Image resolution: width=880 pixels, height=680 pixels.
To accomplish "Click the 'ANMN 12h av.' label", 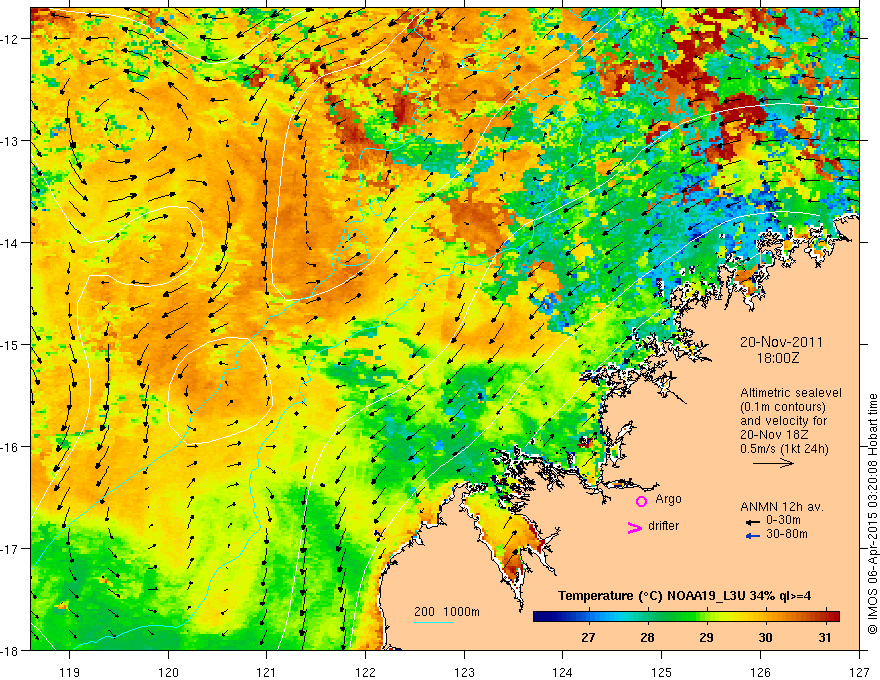I will click(782, 507).
